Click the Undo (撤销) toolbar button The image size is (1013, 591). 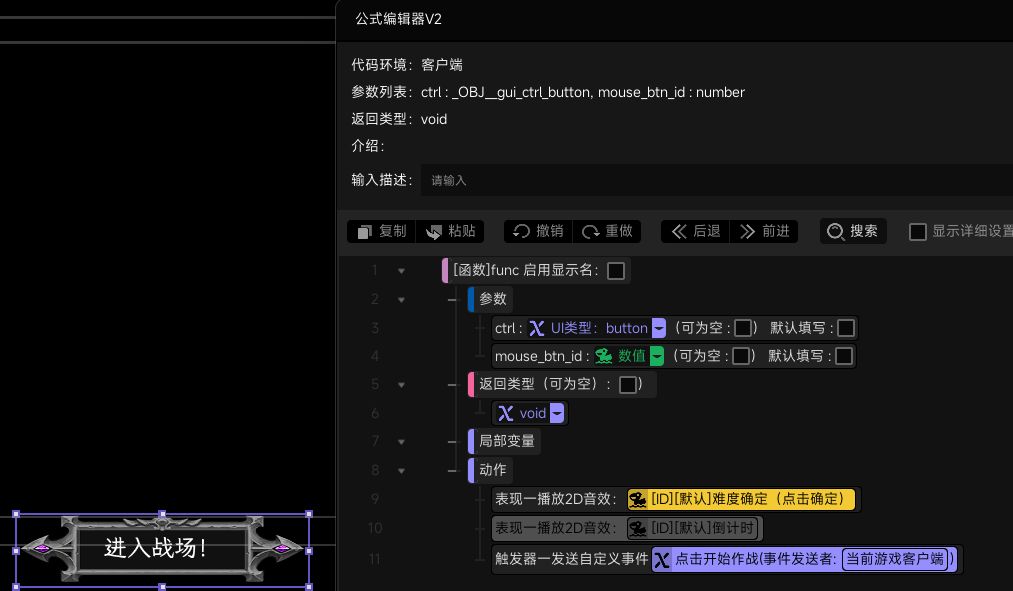(538, 231)
